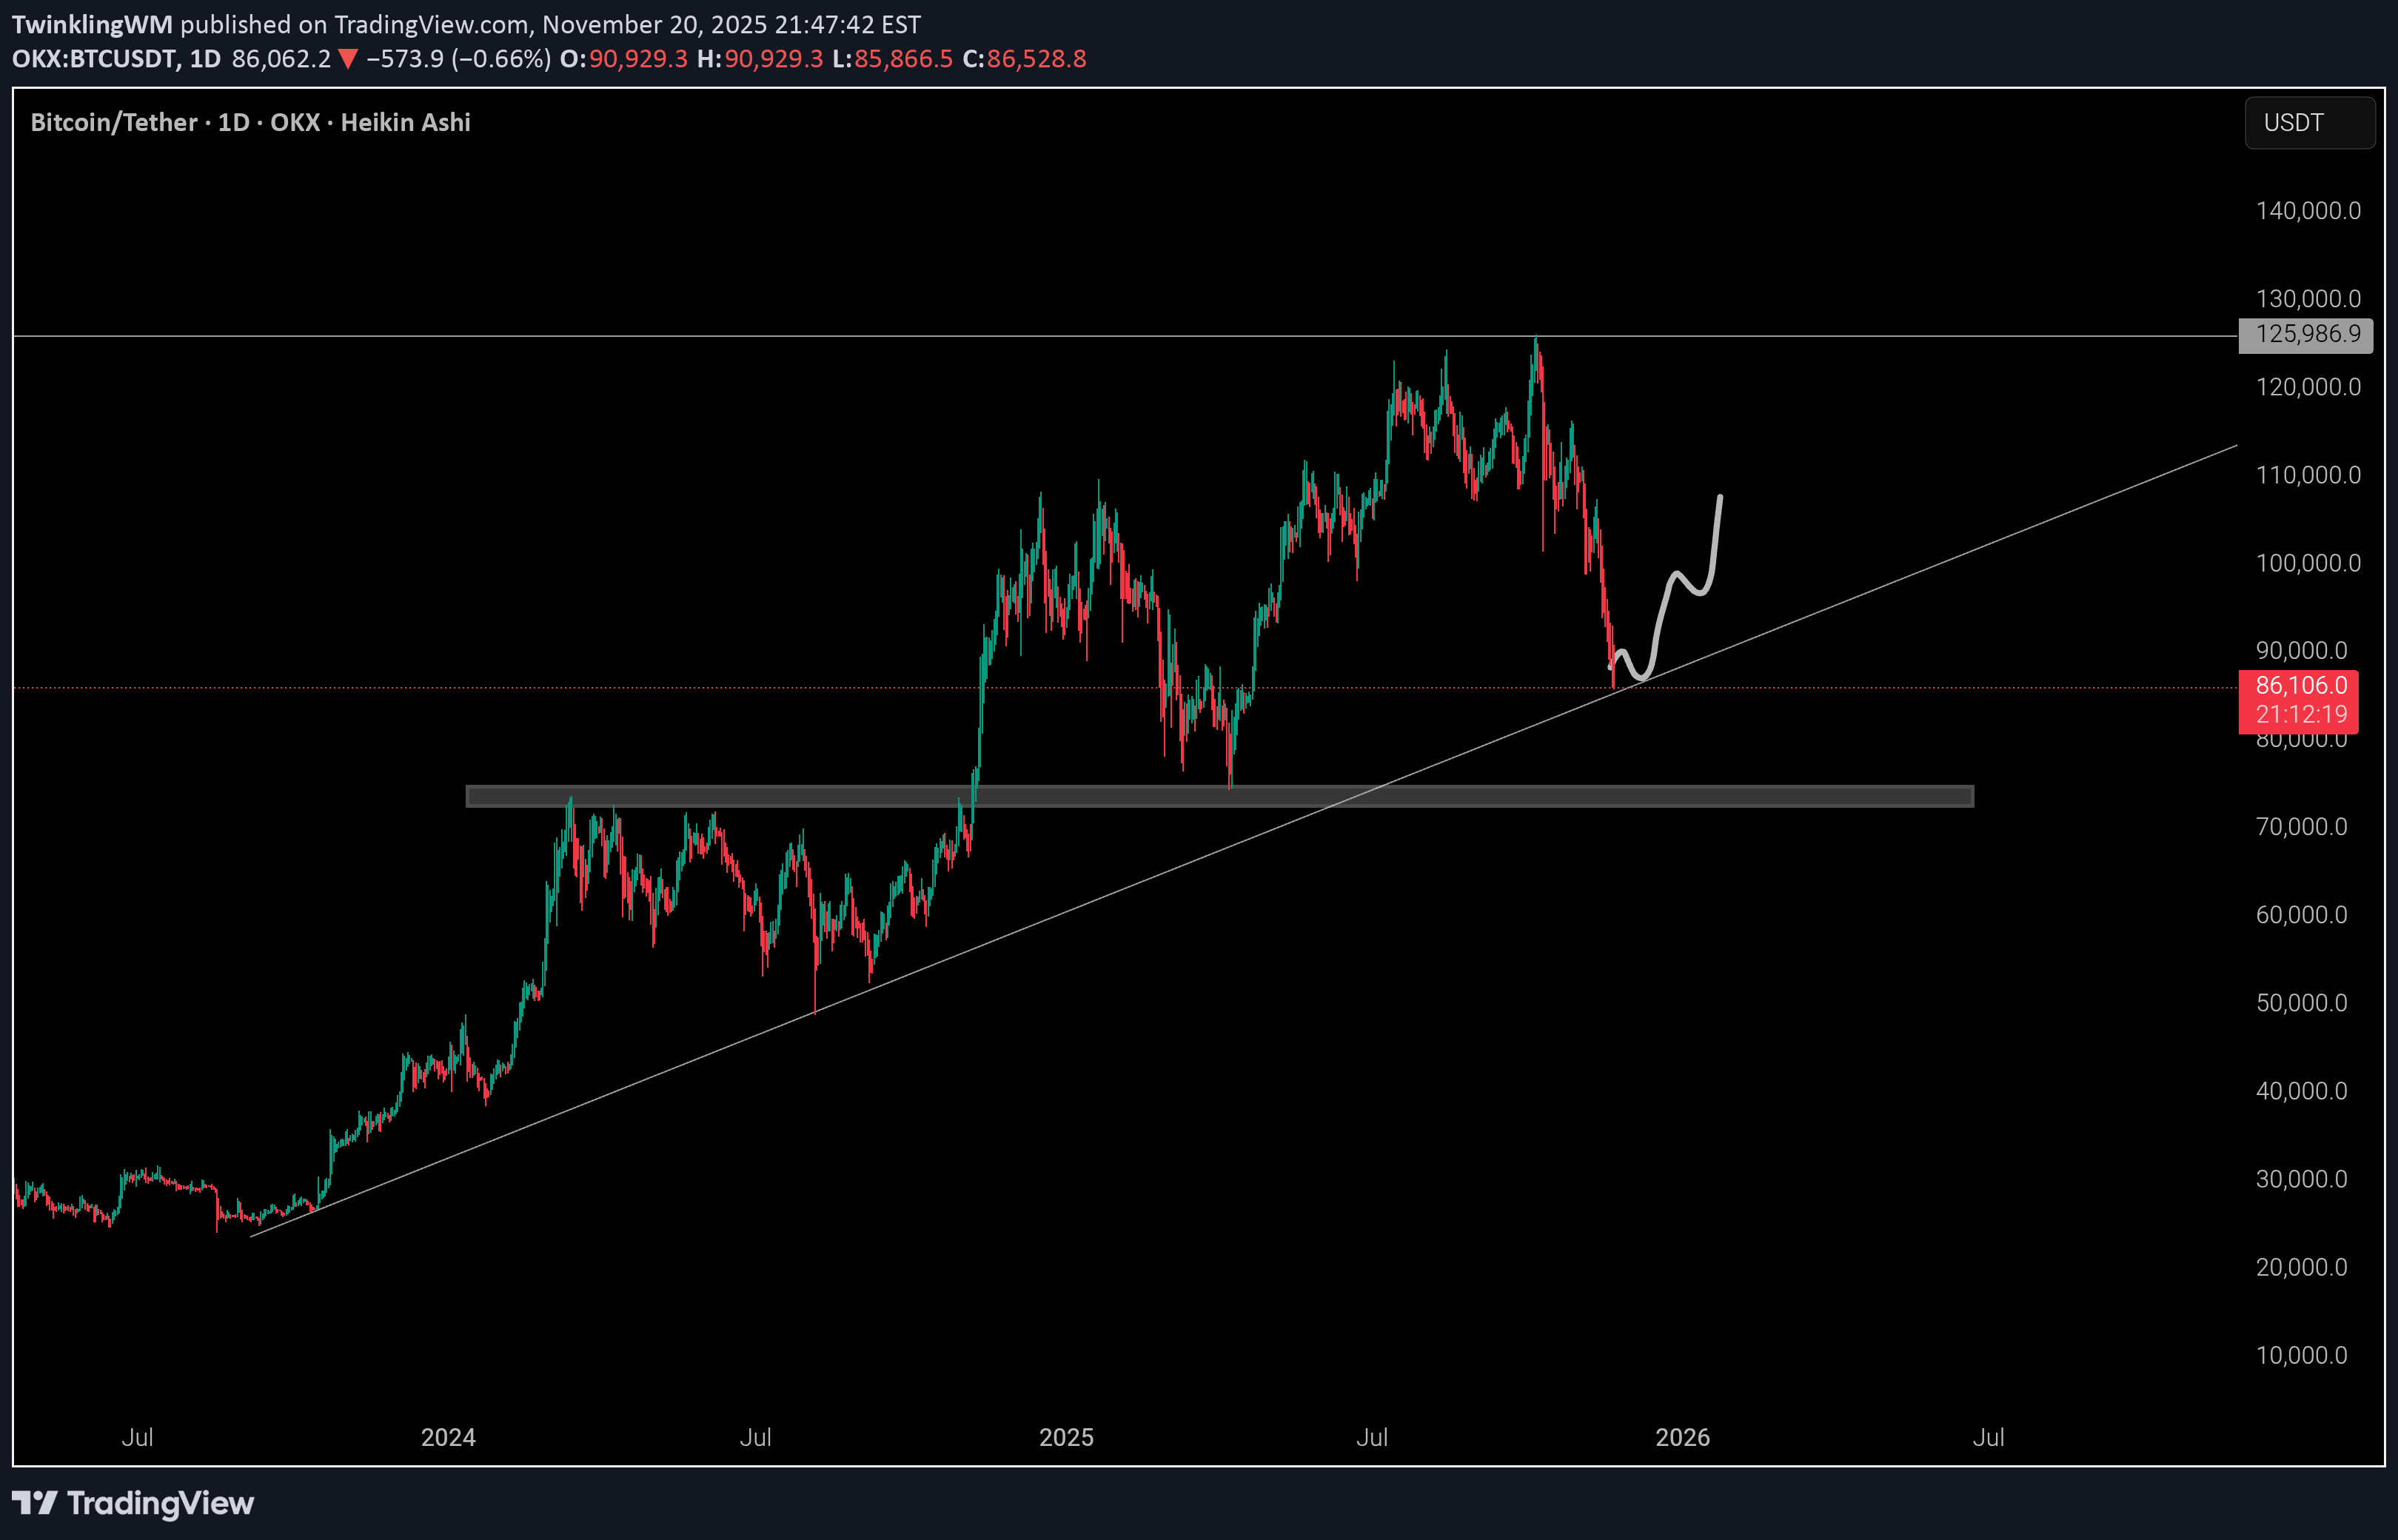Click the 50,000.0 price scale label
This screenshot has height=1540, width=2398.
[x=2301, y=1003]
